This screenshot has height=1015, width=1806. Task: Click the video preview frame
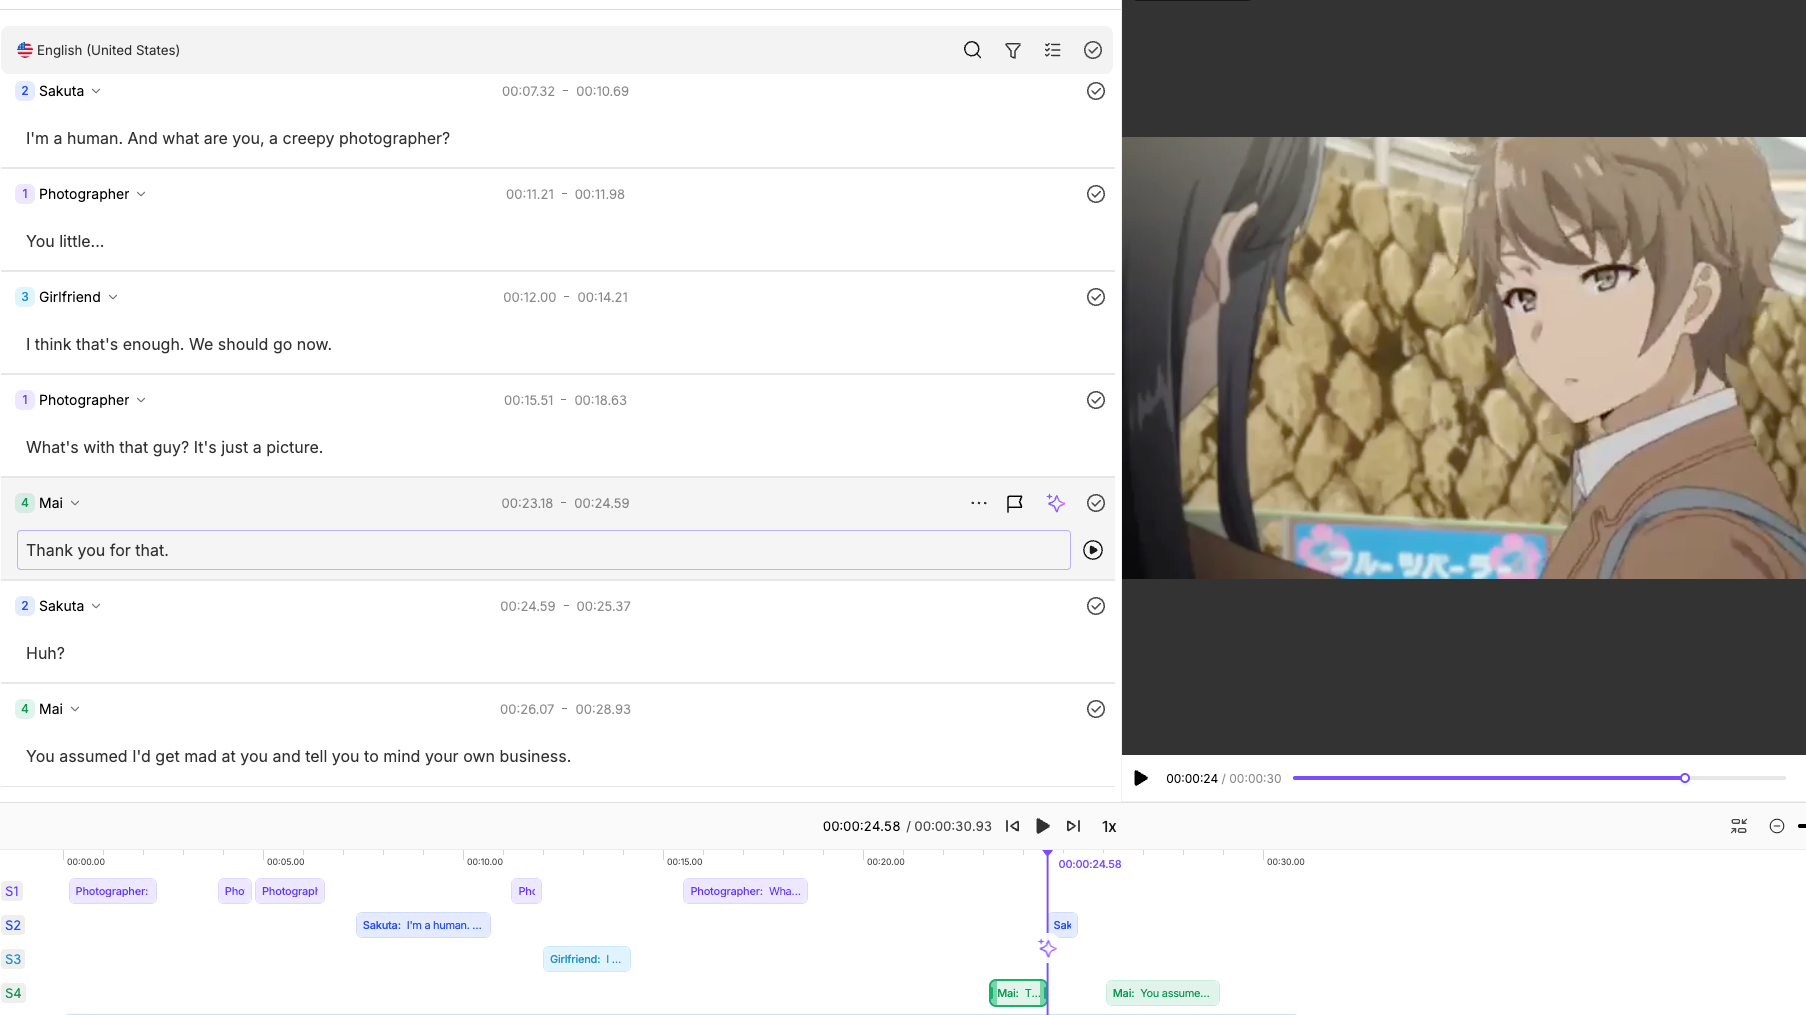(x=1464, y=358)
